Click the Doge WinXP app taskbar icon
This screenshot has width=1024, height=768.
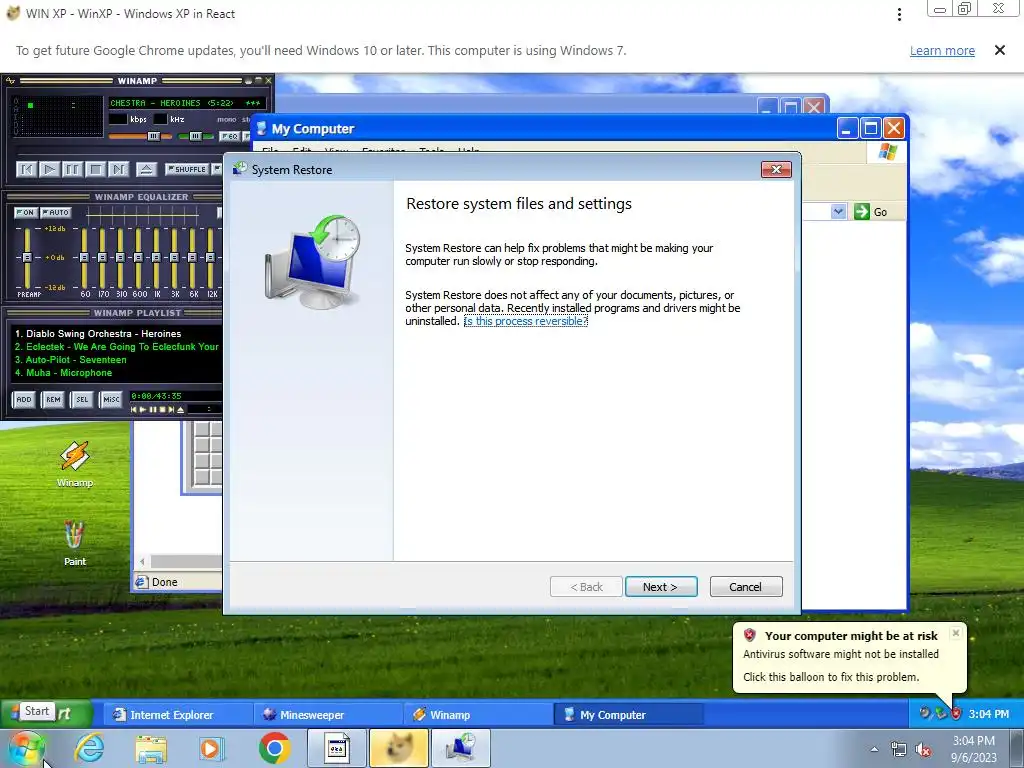tap(399, 748)
